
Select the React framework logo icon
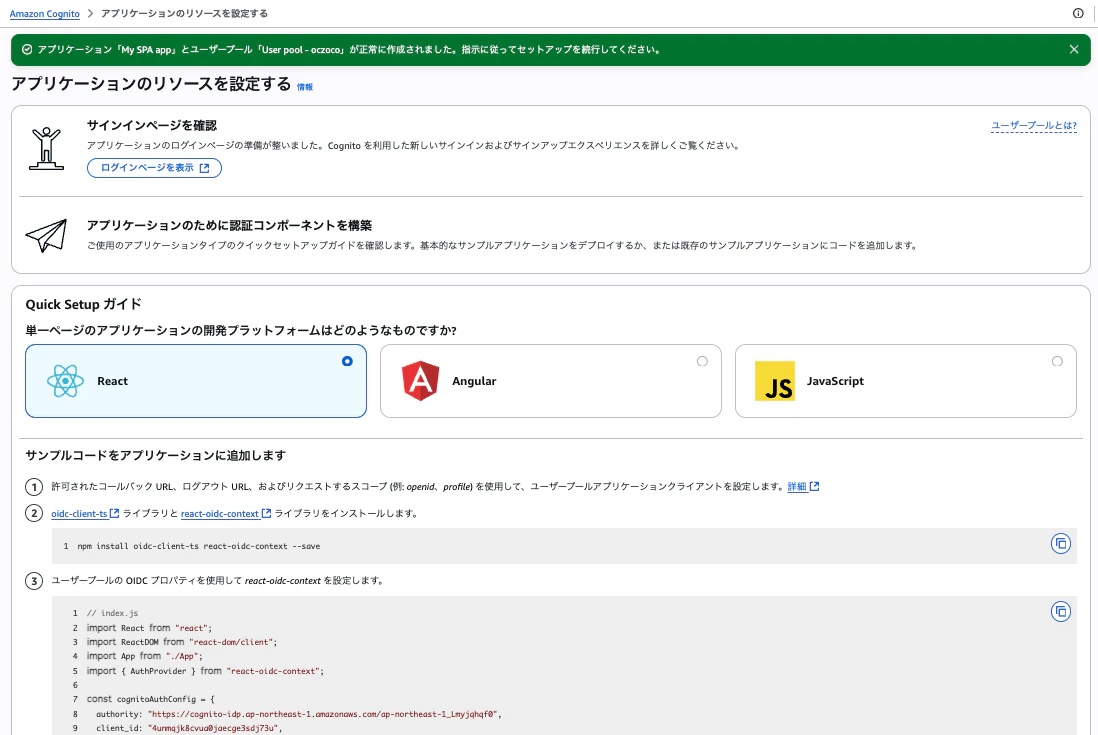[65, 381]
